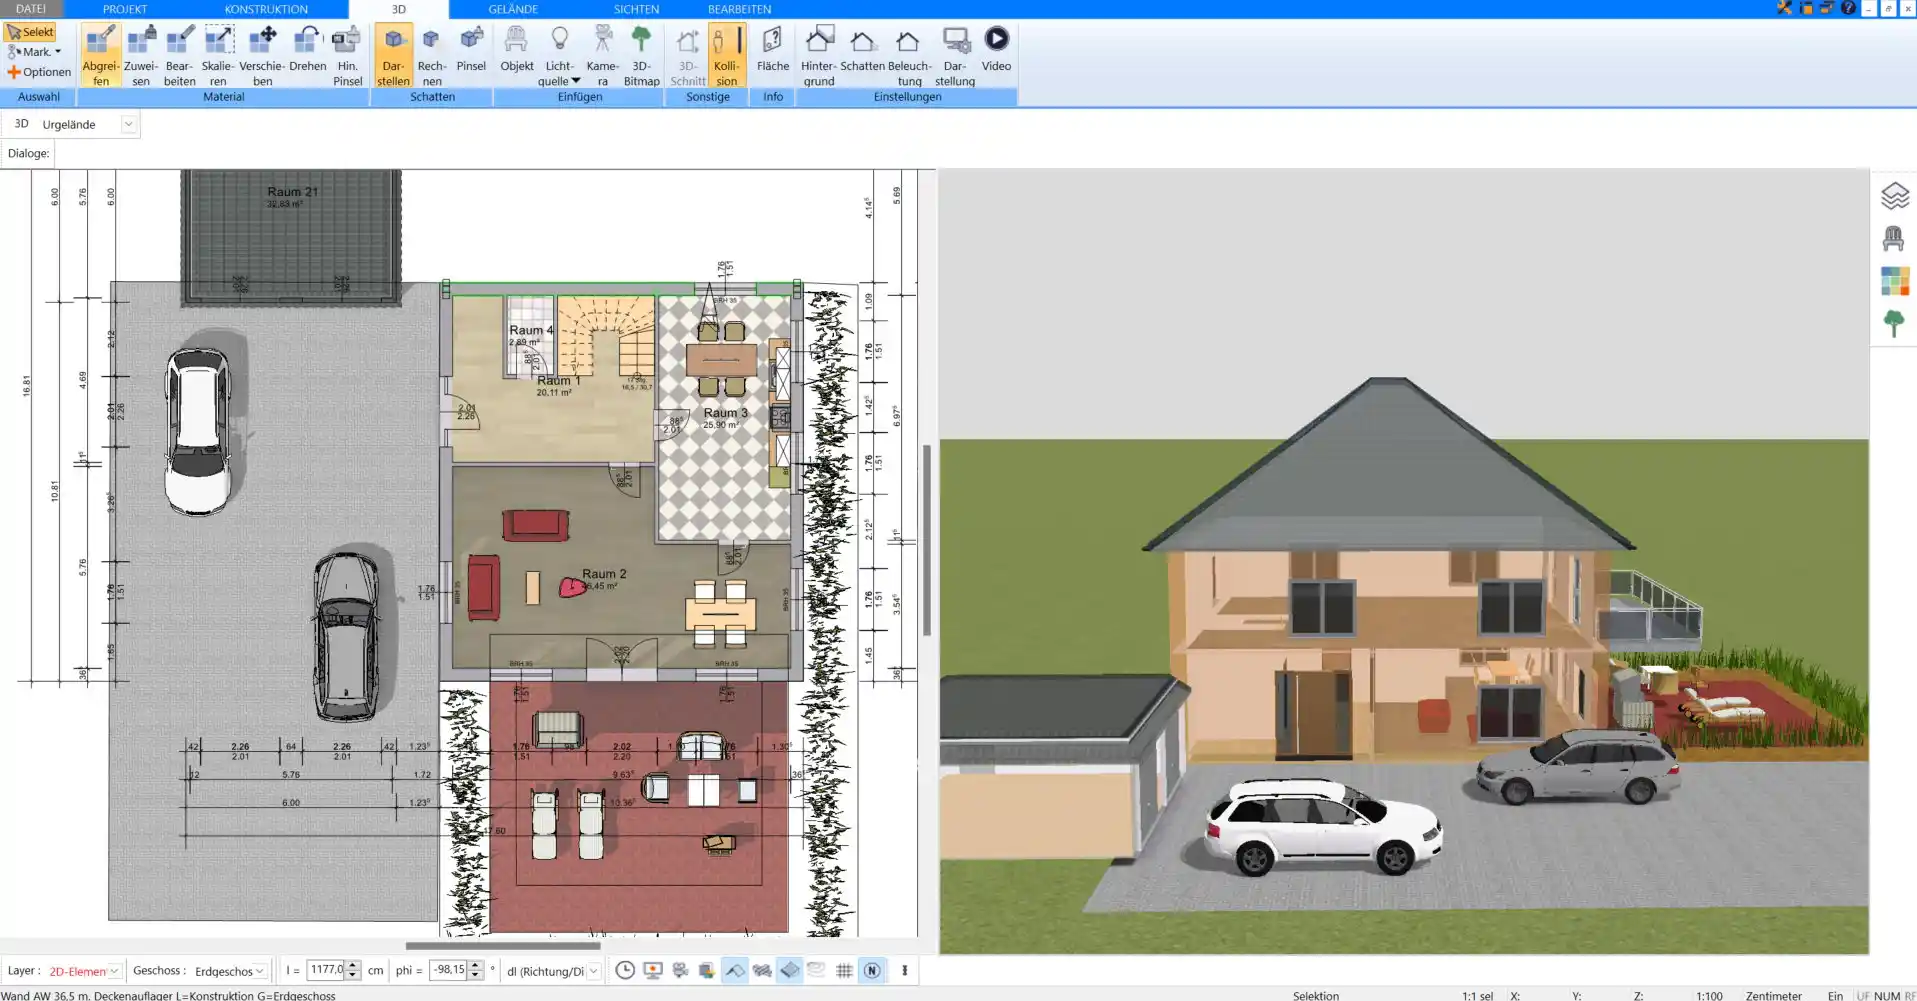The height and width of the screenshot is (1001, 1917).
Task: Click the Rechnen shadow tool
Action: 432,55
